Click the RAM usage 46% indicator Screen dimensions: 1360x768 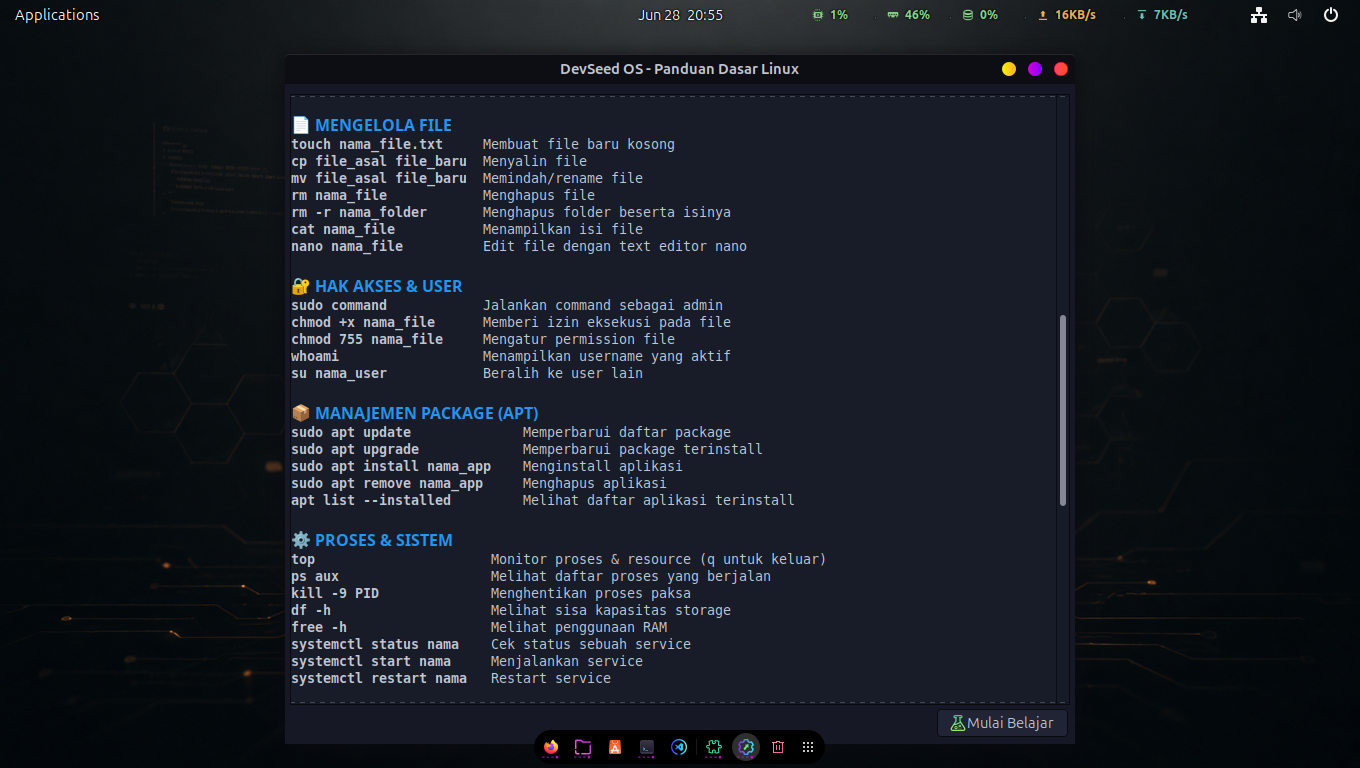coord(908,15)
